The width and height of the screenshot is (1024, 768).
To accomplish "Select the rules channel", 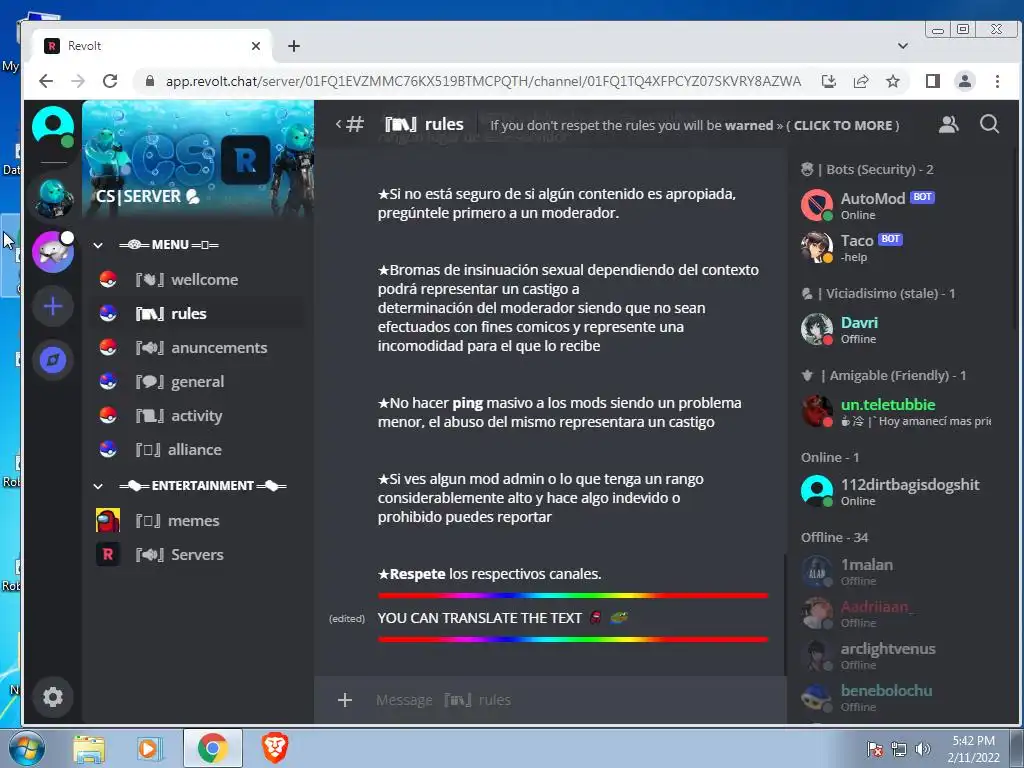I will [197, 313].
